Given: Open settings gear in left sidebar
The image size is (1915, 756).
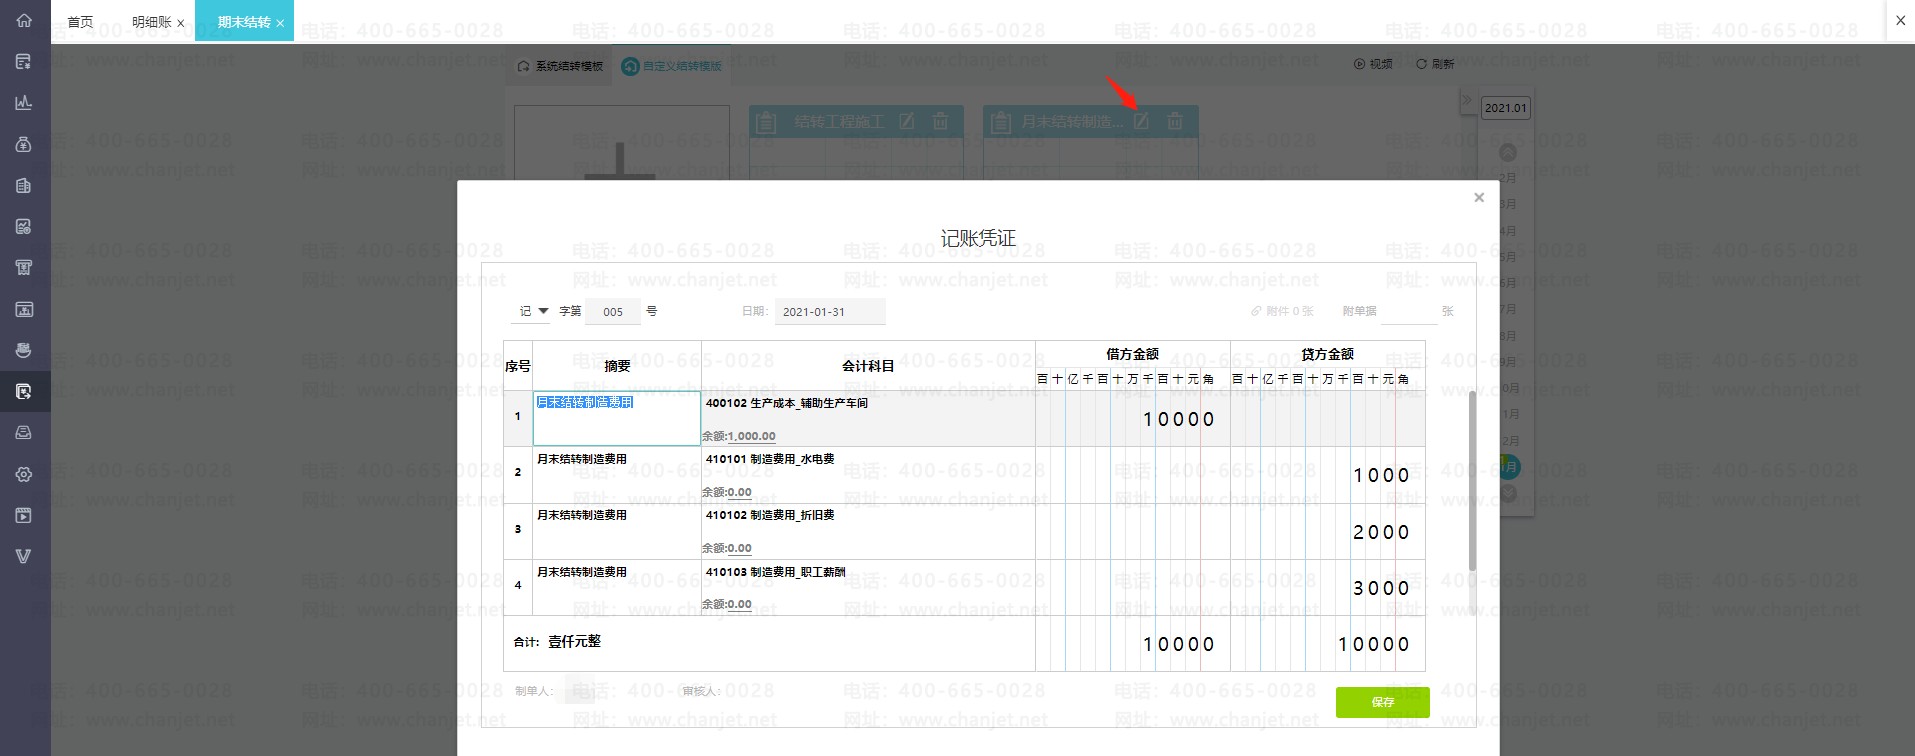Looking at the screenshot, I should click(24, 474).
